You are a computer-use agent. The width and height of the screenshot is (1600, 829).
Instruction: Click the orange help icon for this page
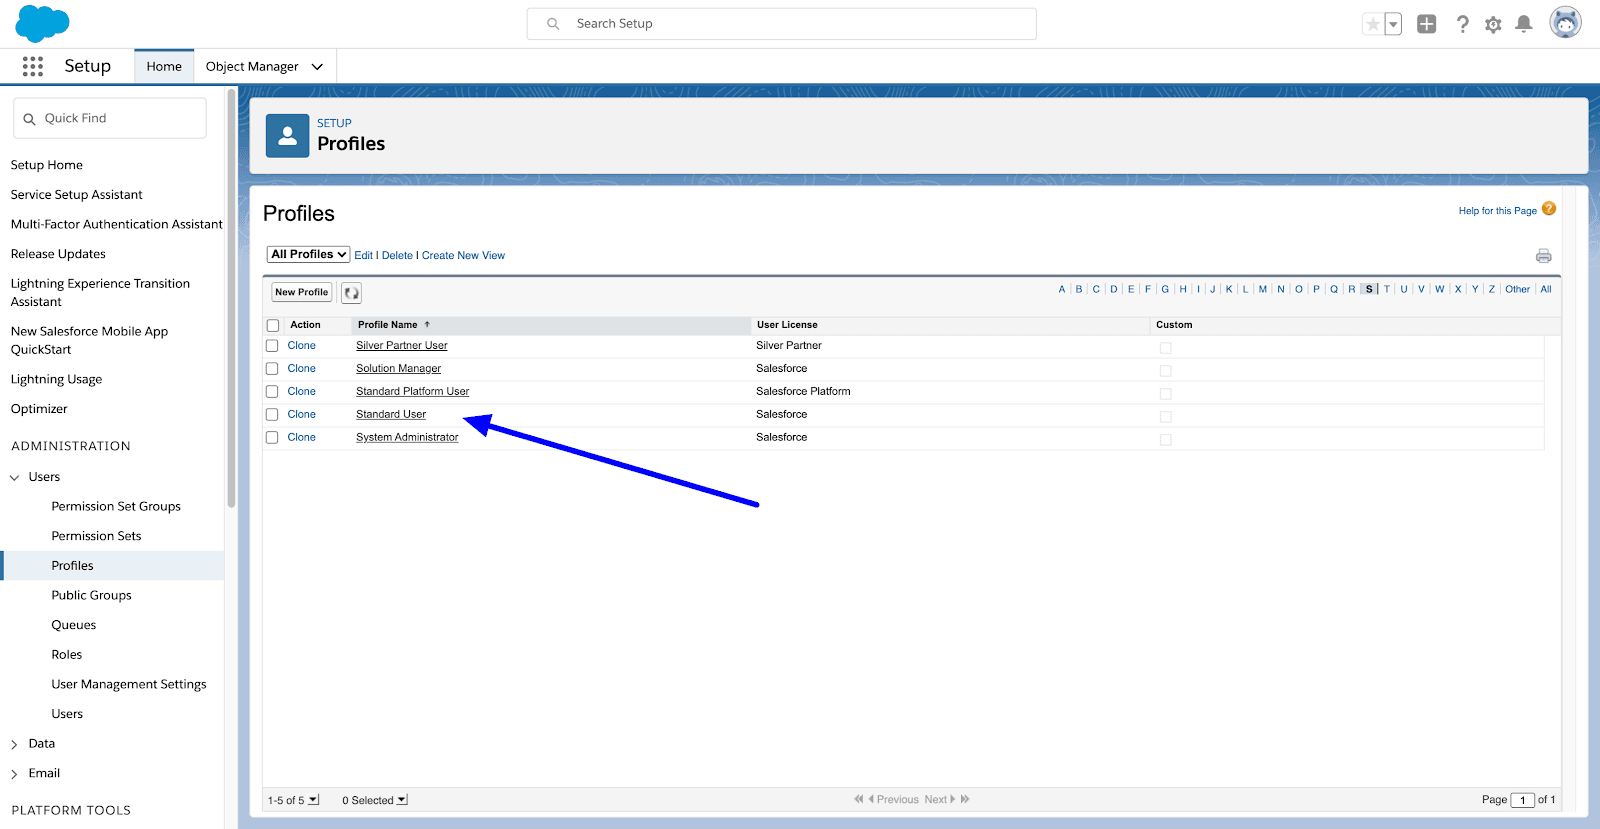pos(1549,209)
